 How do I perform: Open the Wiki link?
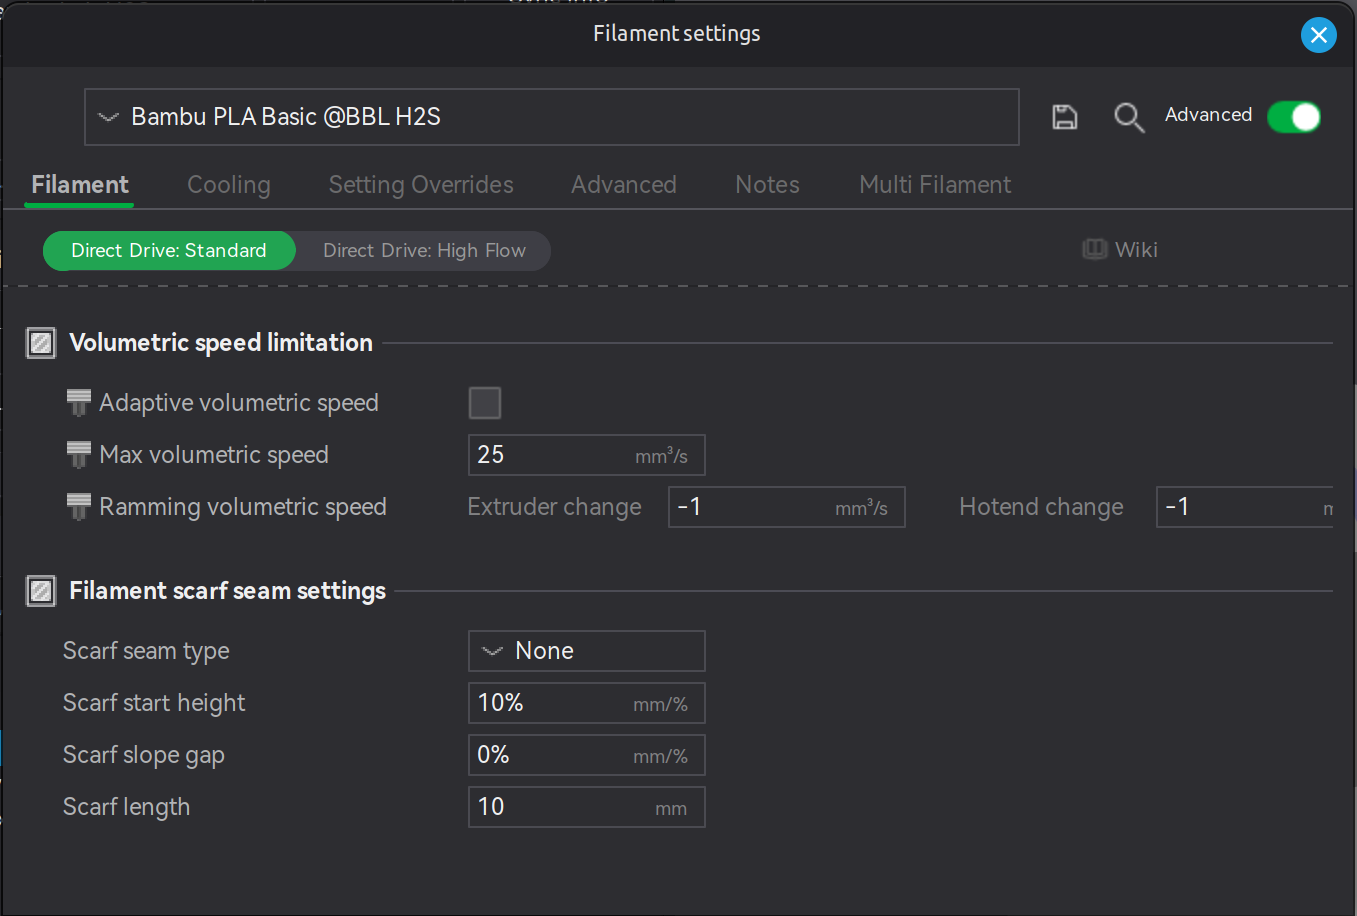[x=1136, y=249]
